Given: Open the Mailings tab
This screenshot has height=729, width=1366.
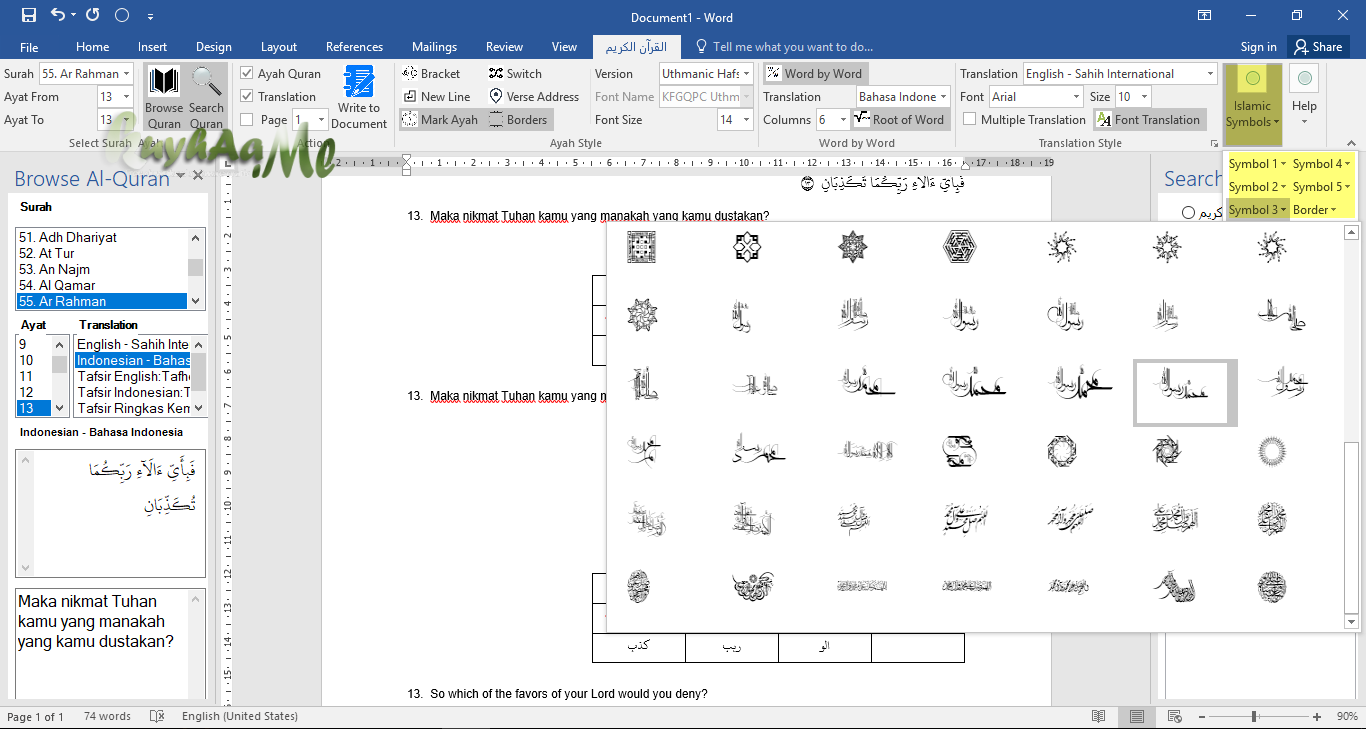Looking at the screenshot, I should pyautogui.click(x=434, y=47).
